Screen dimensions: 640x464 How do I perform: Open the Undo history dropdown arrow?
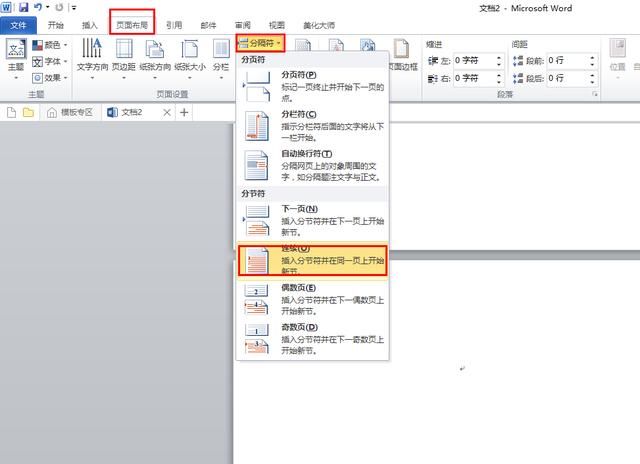(47, 7)
